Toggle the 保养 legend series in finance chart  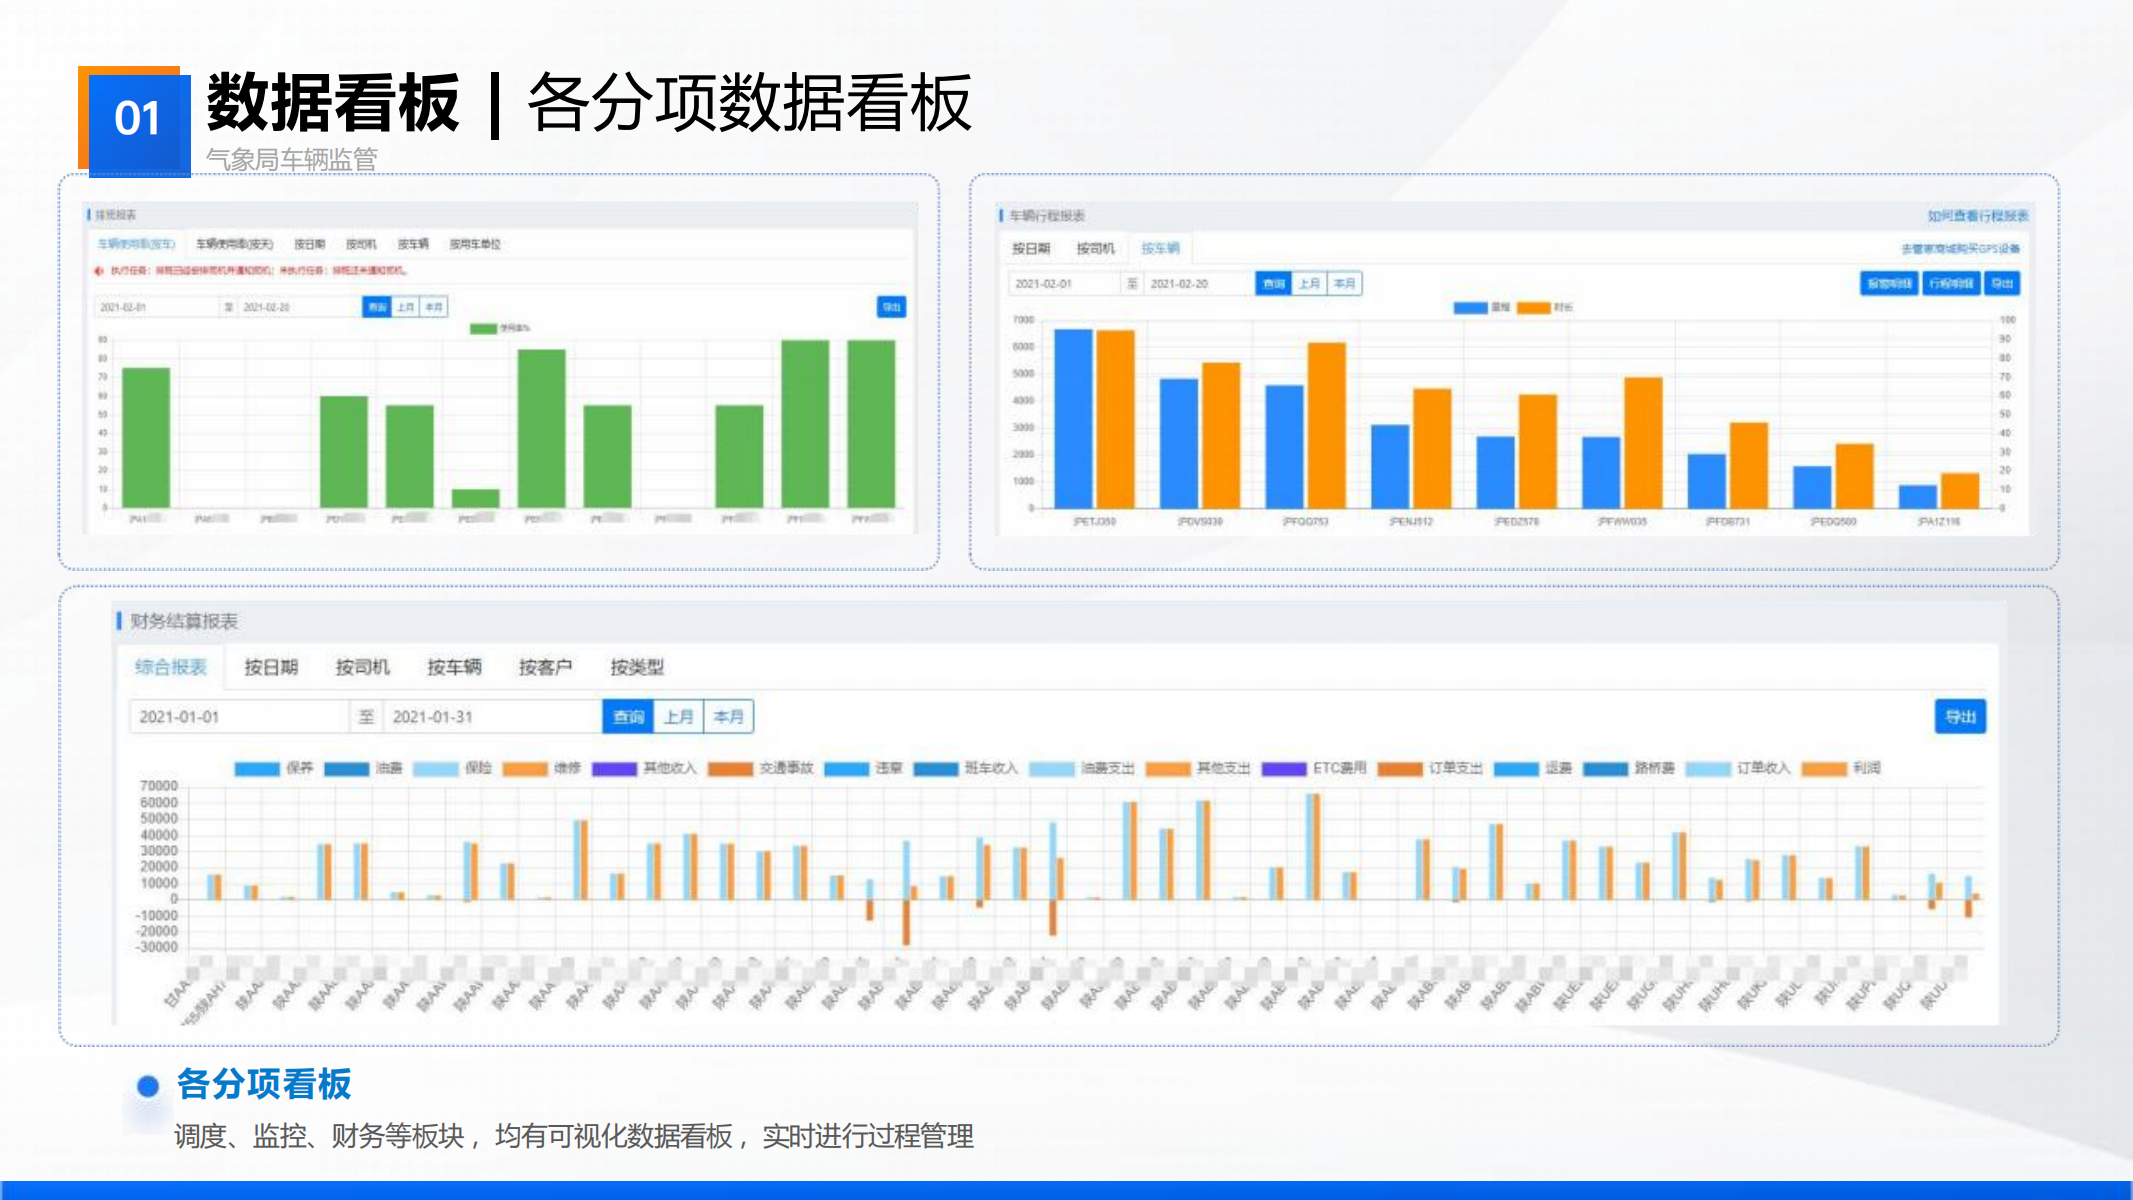pos(257,768)
